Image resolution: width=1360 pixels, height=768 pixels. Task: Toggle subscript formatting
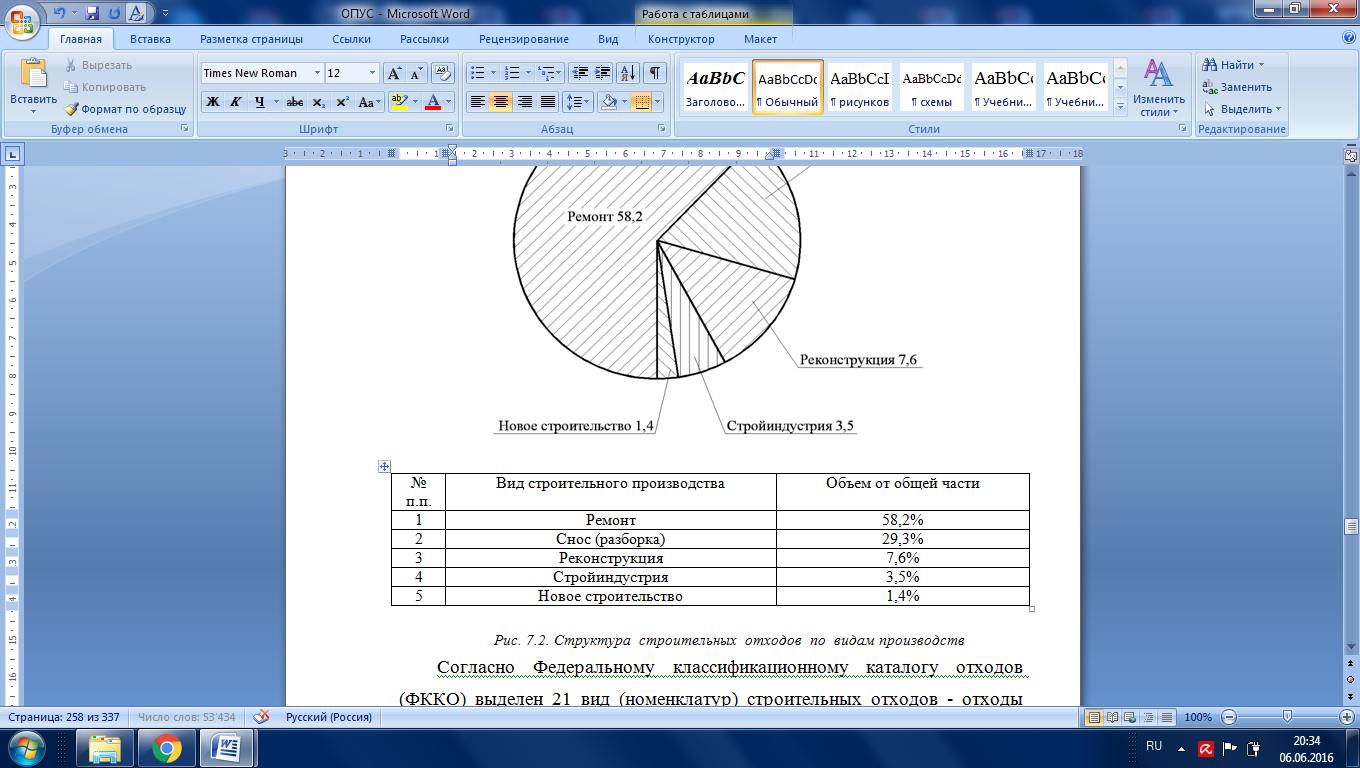coord(318,102)
